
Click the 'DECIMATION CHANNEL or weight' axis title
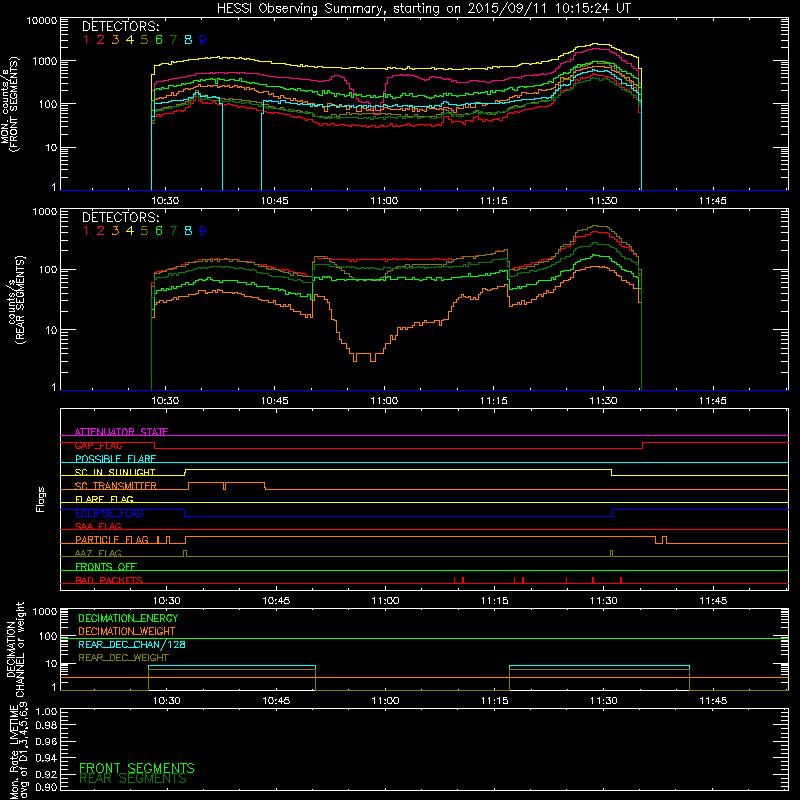pos(15,649)
